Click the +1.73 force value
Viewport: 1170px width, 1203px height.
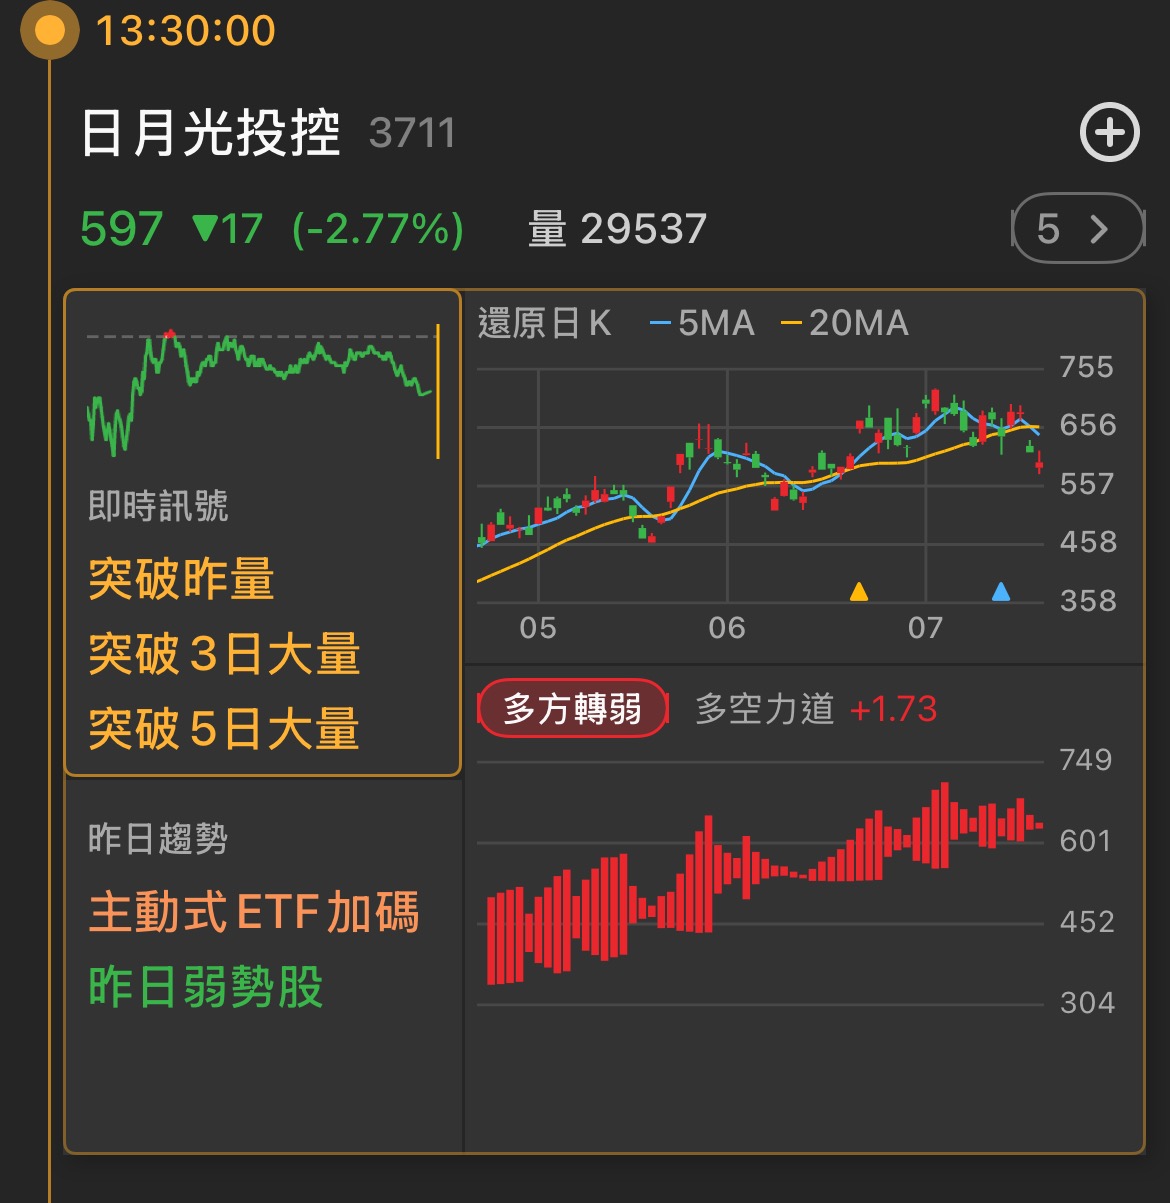pyautogui.click(x=893, y=709)
